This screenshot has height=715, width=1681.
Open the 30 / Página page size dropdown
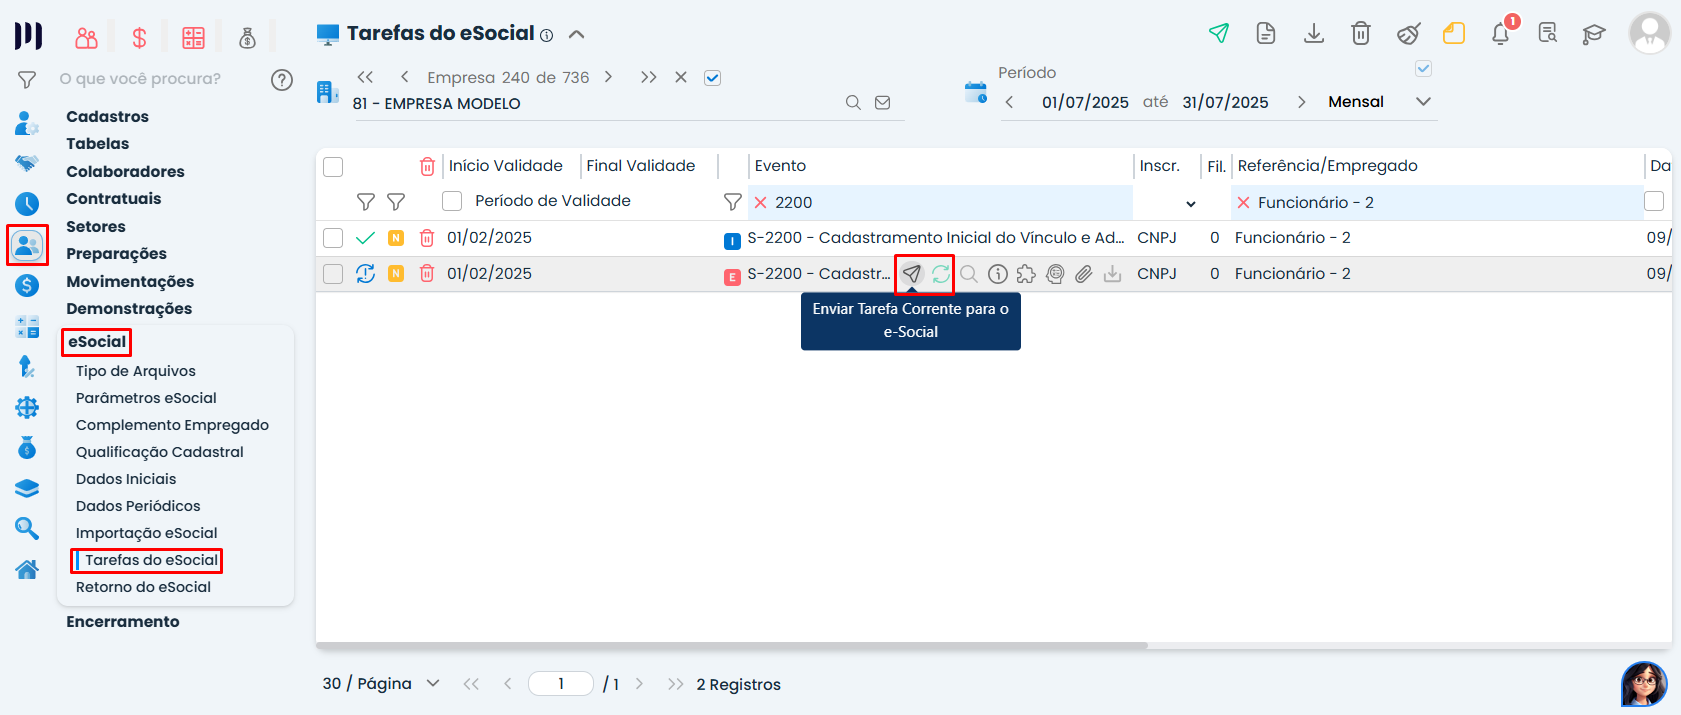433,684
